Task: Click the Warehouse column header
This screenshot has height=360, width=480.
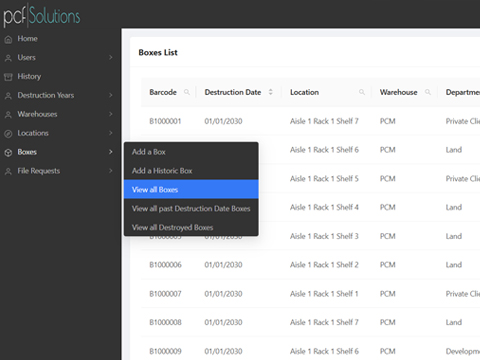Action: (x=398, y=92)
